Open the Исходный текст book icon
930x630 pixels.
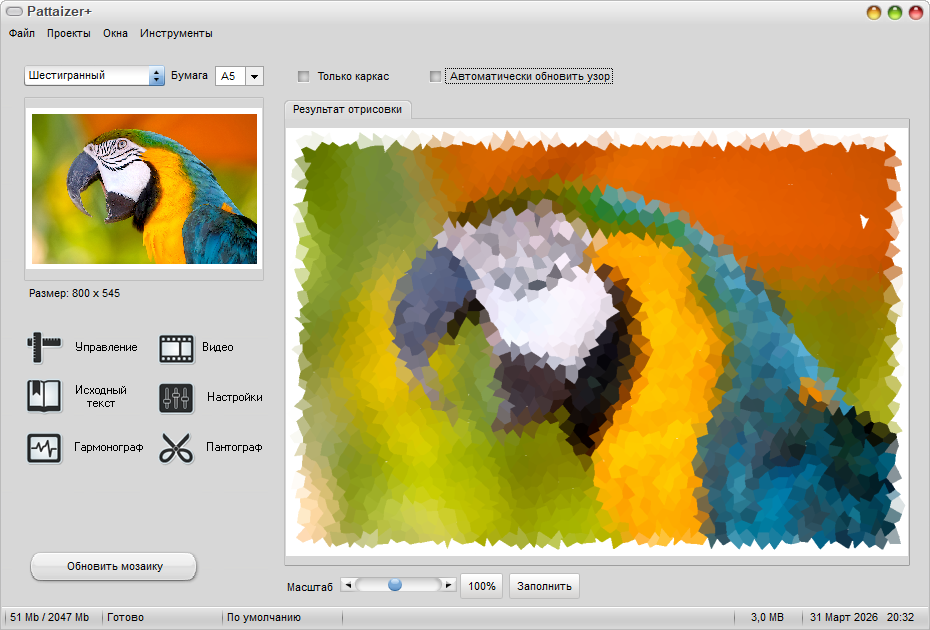point(44,397)
